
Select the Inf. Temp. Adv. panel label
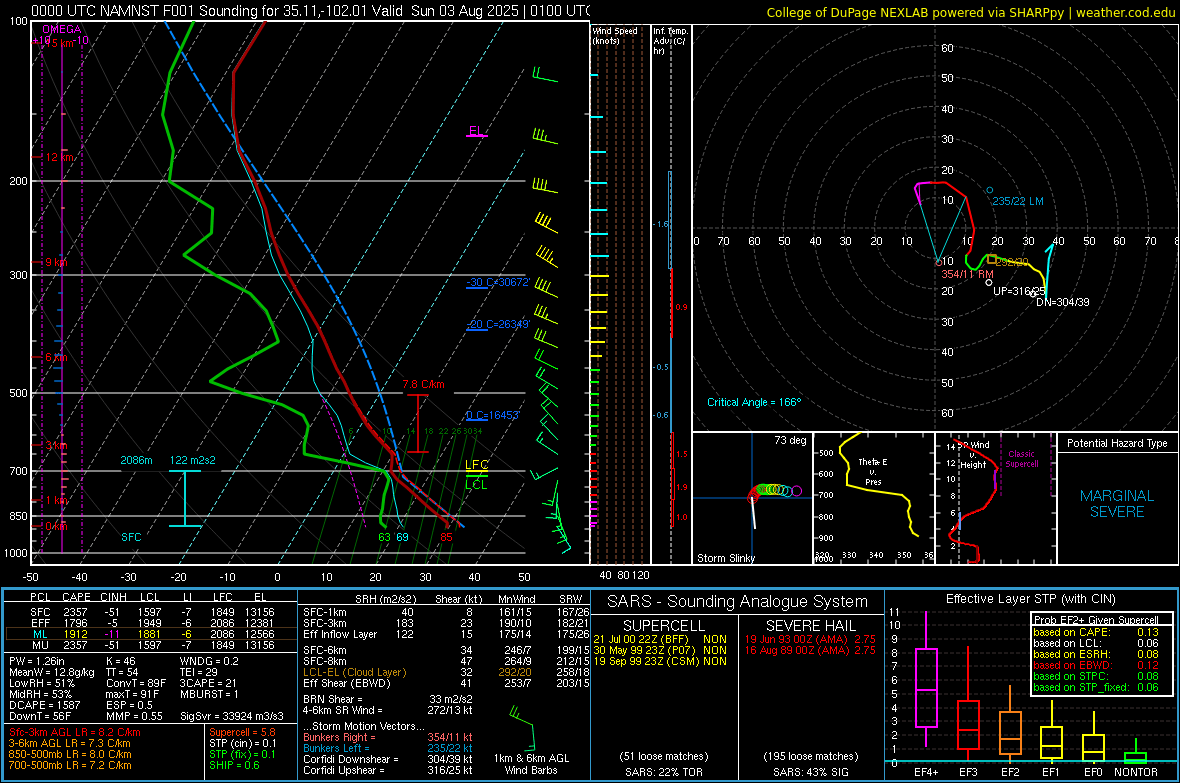670,41
